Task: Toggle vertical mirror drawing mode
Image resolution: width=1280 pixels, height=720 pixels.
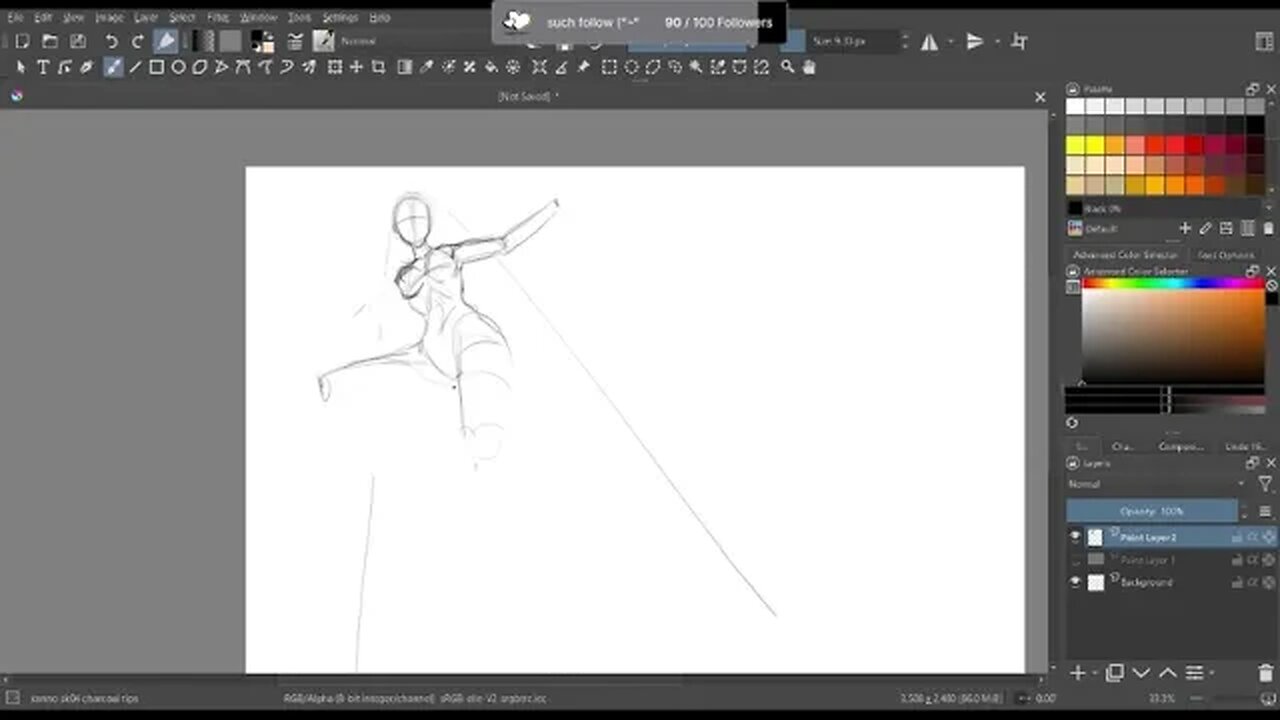Action: pyautogui.click(x=975, y=41)
